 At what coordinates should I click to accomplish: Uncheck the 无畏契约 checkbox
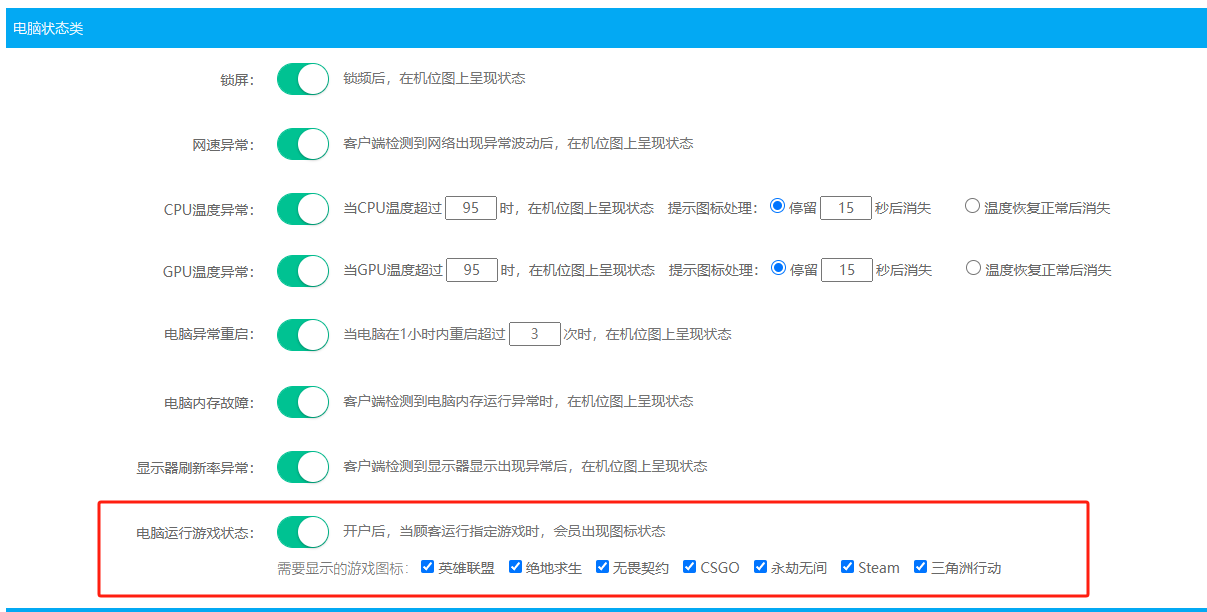[603, 567]
